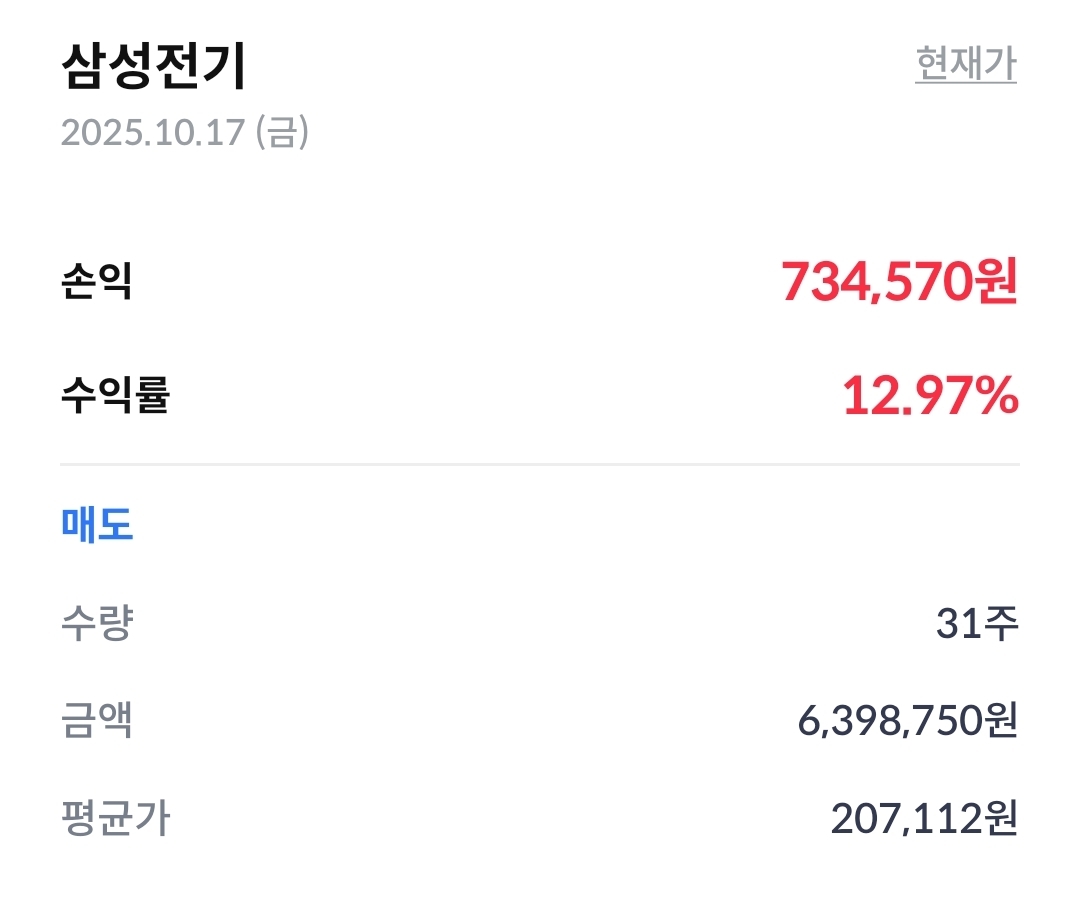Open the 현재가 current price link

coord(965,64)
